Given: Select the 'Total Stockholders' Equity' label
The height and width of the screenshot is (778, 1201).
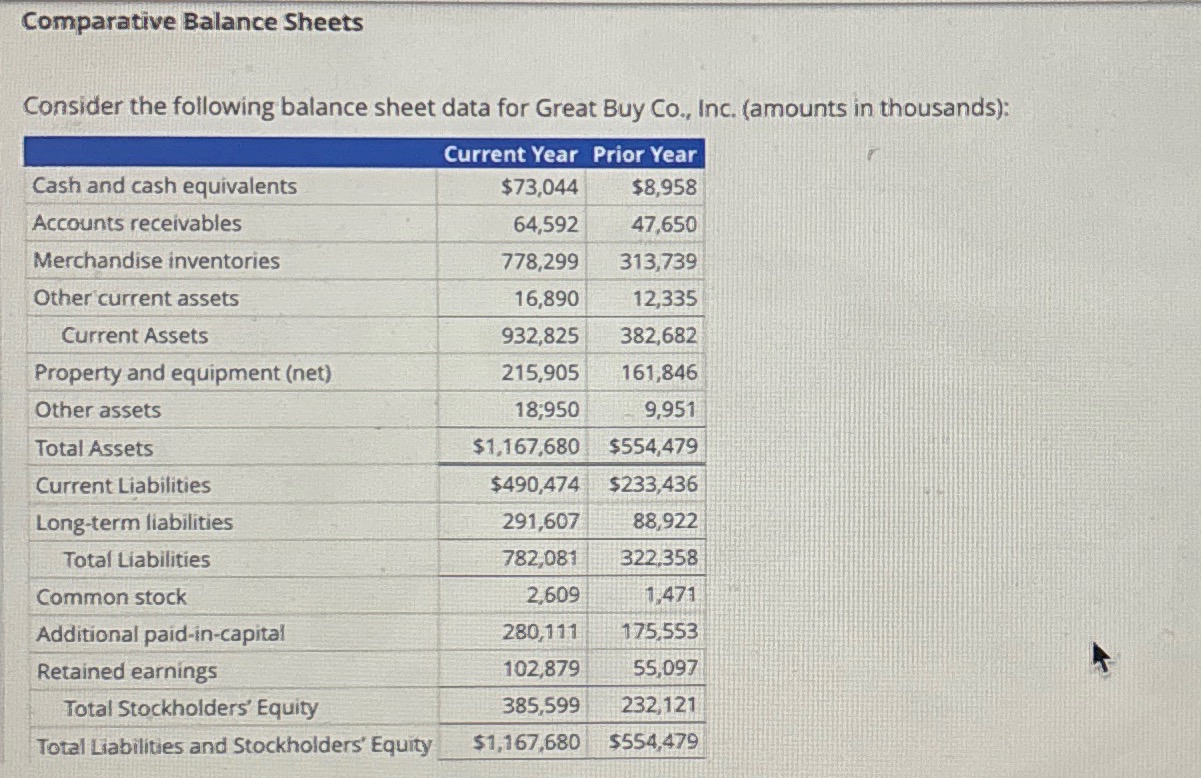Looking at the screenshot, I should click(x=191, y=709).
